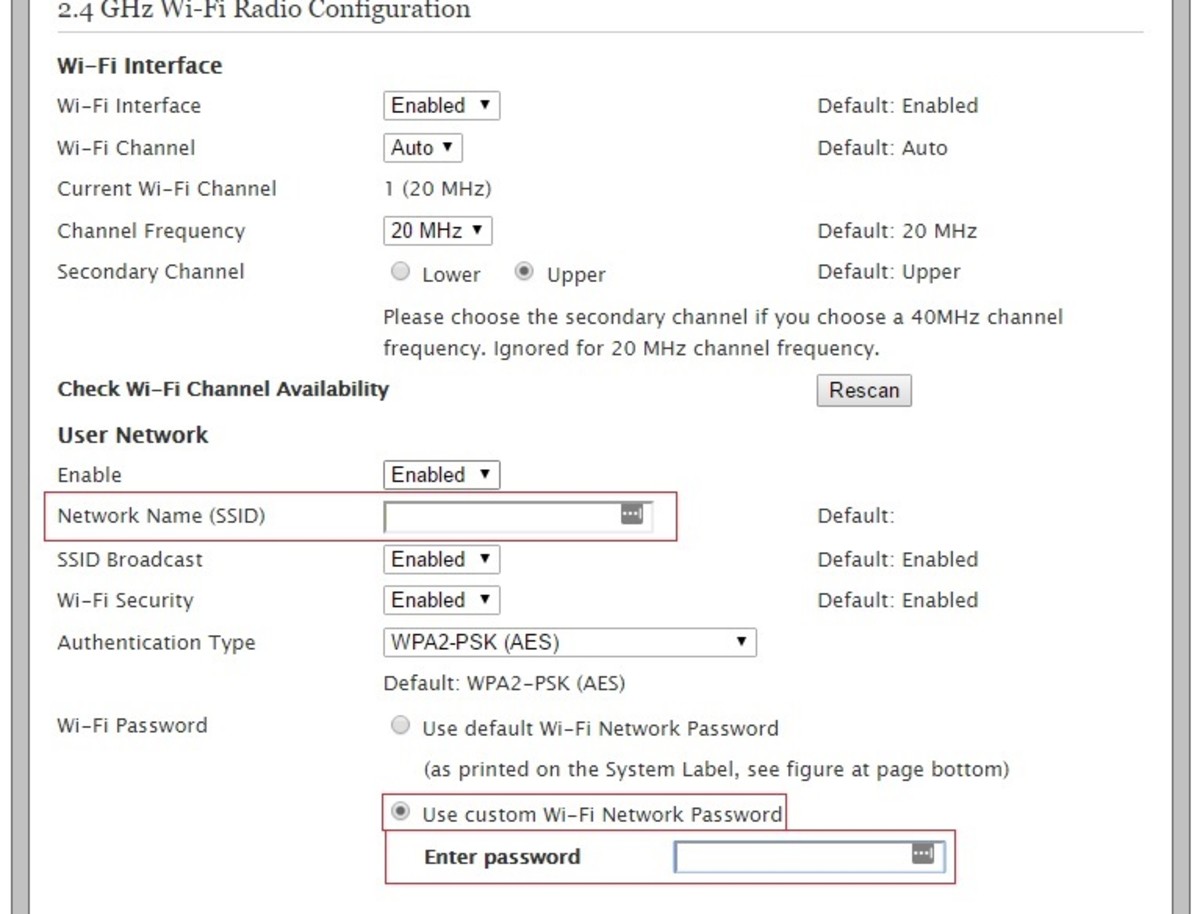Click the autofill icon in password field
The width and height of the screenshot is (1200, 914).
[x=922, y=854]
